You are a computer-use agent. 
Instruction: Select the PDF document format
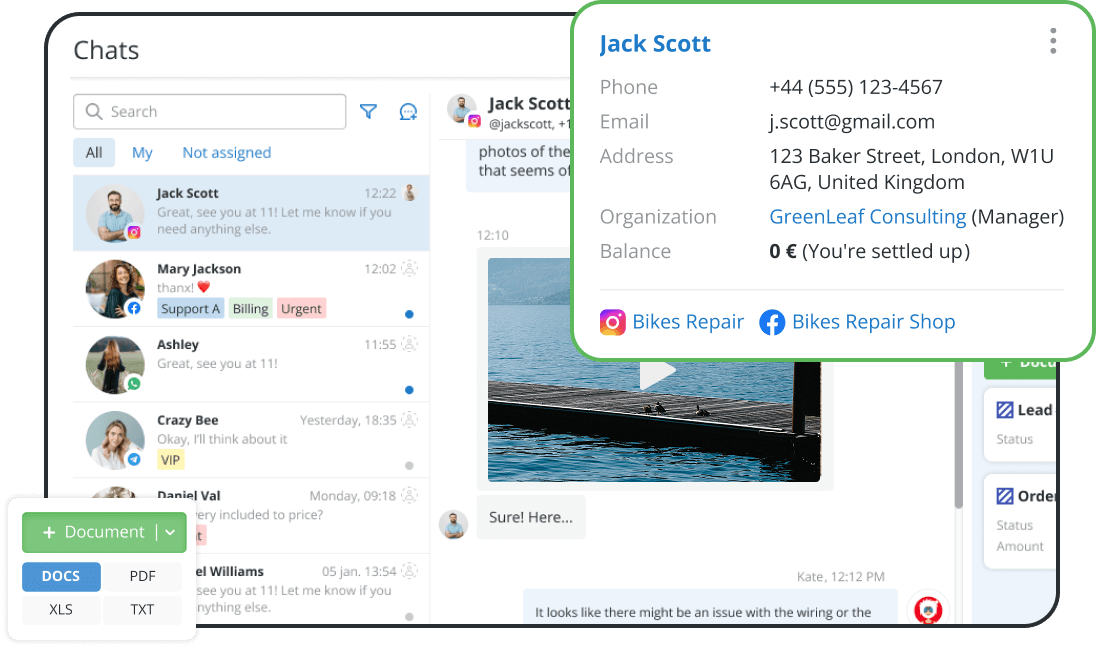pyautogui.click(x=142, y=577)
